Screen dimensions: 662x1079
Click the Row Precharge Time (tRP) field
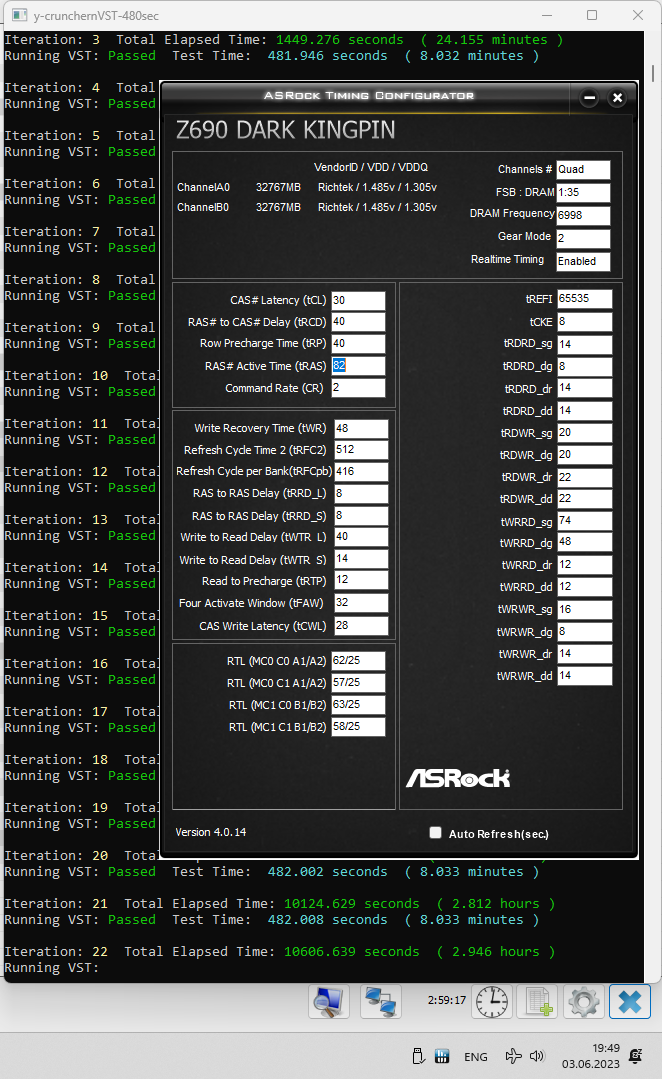359,343
